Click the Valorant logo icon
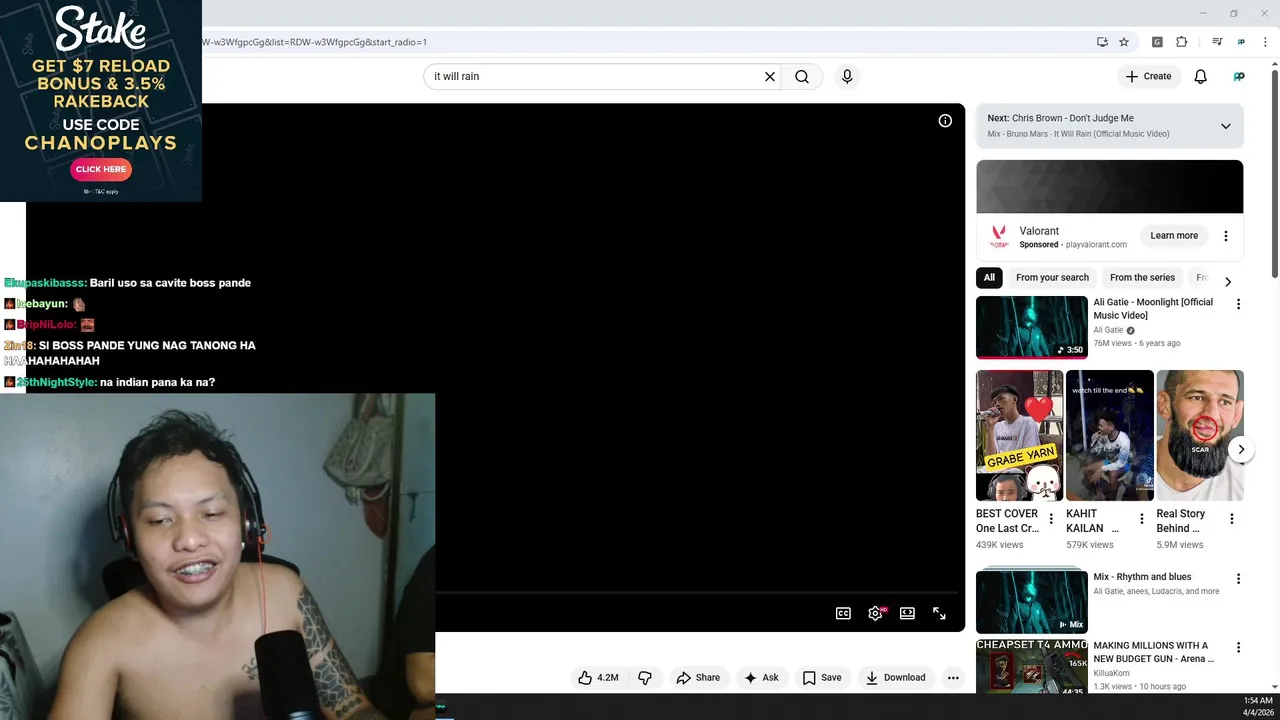1280x720 pixels. click(x=999, y=237)
